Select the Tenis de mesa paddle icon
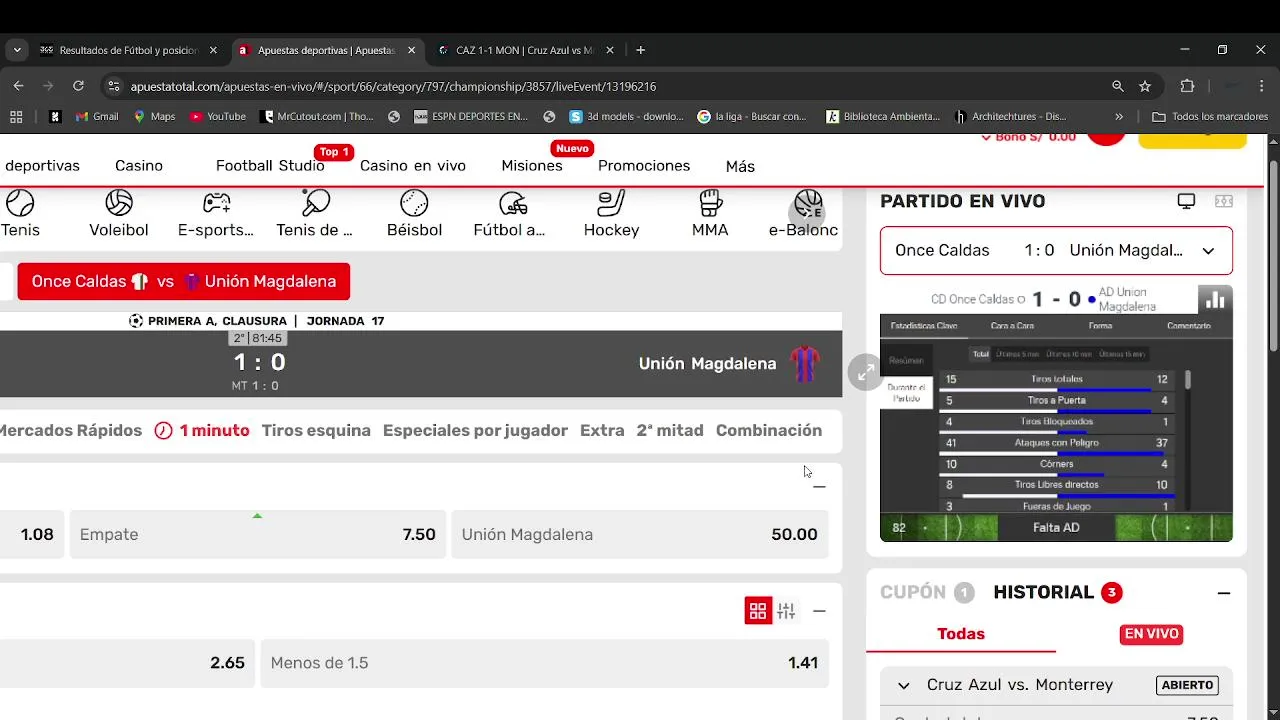 pos(315,204)
